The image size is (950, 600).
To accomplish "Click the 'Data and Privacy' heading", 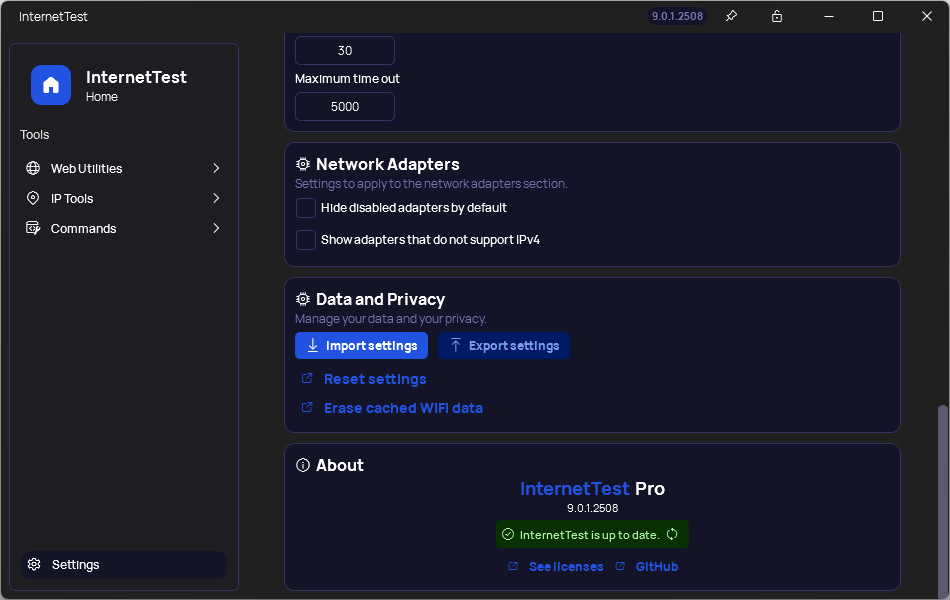I will (380, 299).
